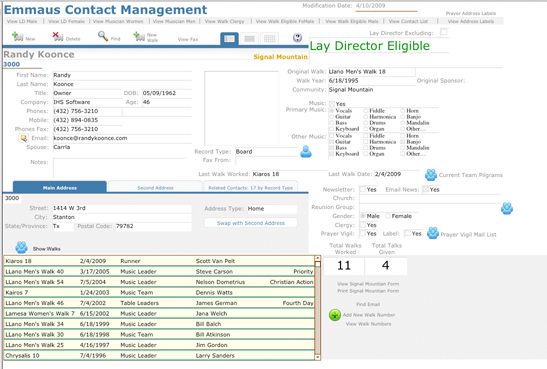Click the First Name field

(x=122, y=75)
